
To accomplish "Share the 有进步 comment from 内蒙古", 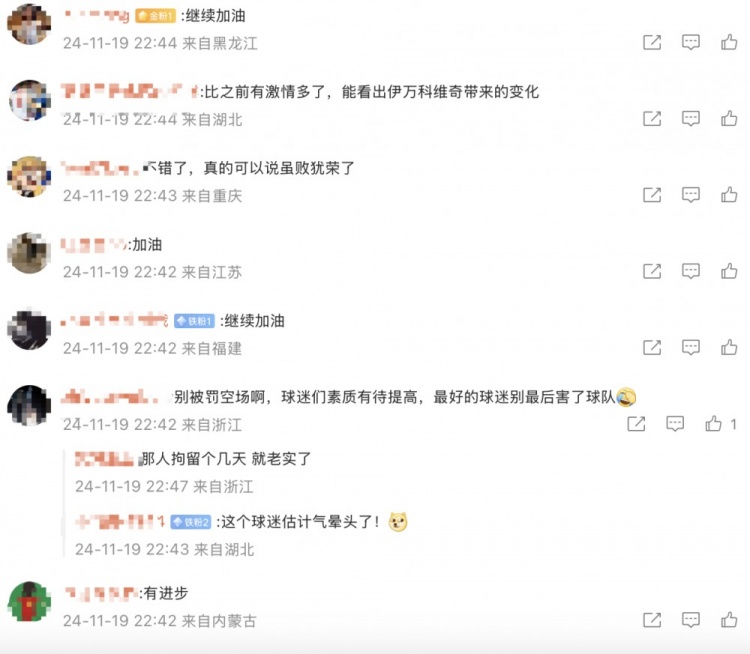I will [652, 620].
